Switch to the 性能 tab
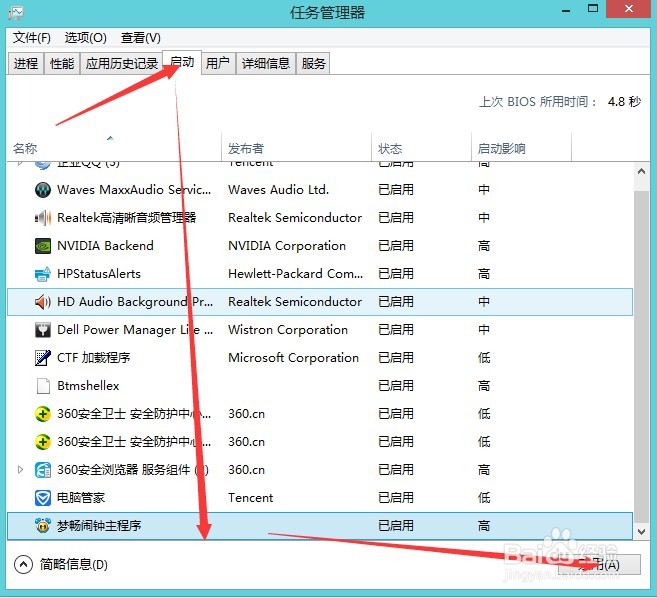Image resolution: width=657 pixels, height=598 pixels. tap(62, 63)
